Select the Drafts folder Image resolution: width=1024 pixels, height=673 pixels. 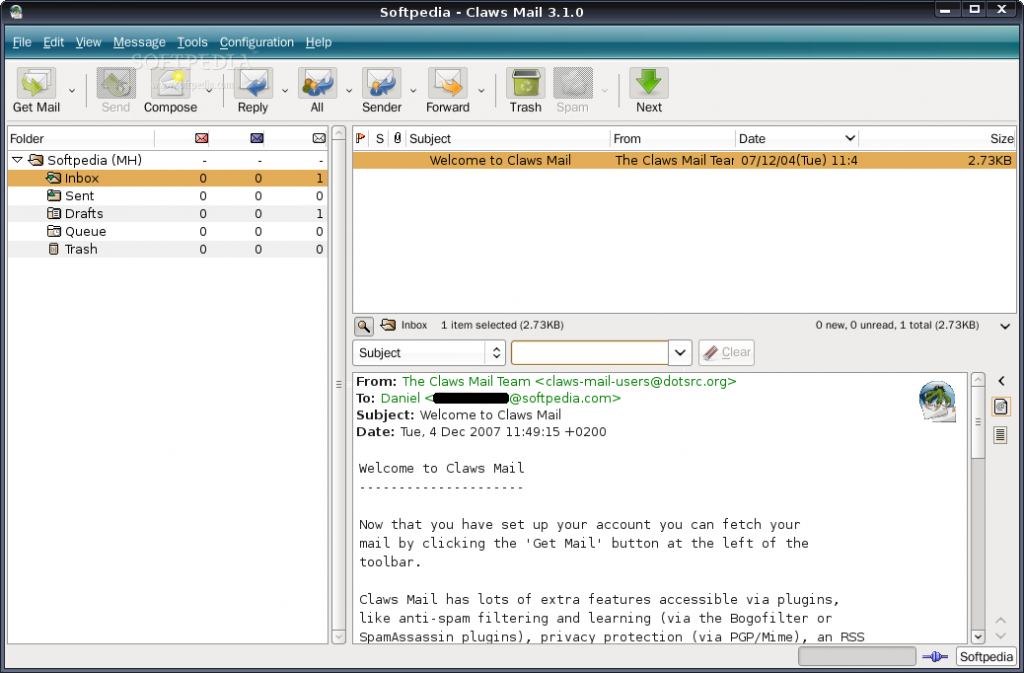pos(167,213)
